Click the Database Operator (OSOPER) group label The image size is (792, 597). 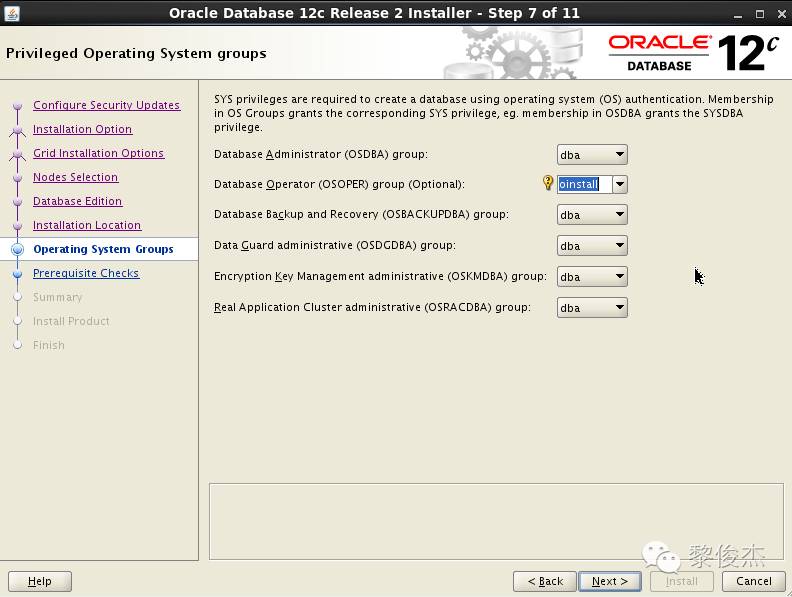tap(339, 184)
